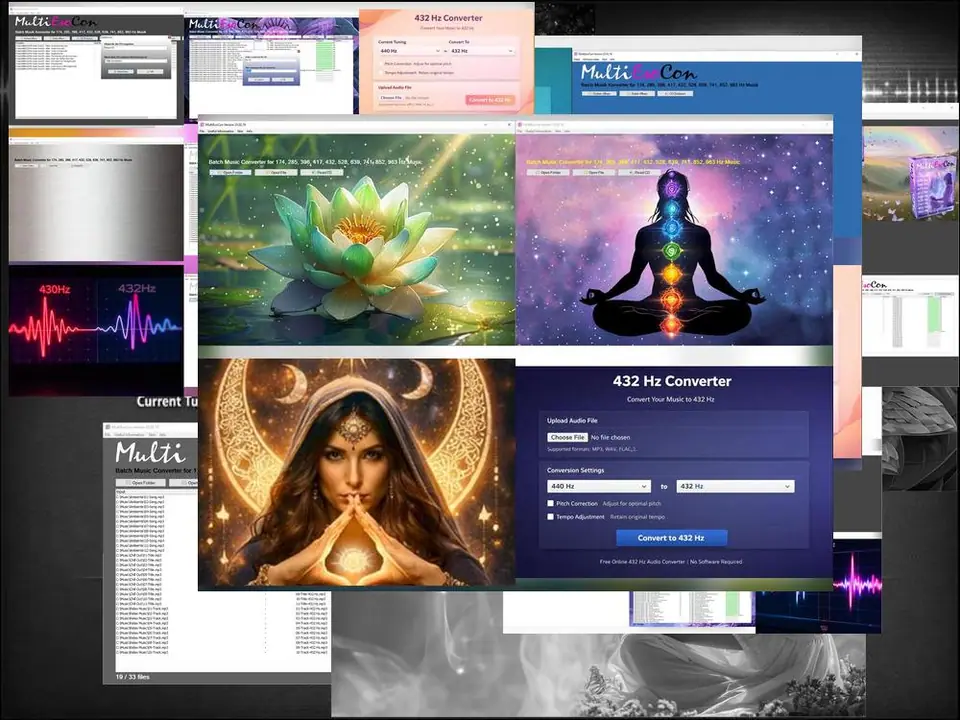Click Open Folder in the lotus window
Viewport: 960px width, 720px height.
pyautogui.click(x=229, y=172)
